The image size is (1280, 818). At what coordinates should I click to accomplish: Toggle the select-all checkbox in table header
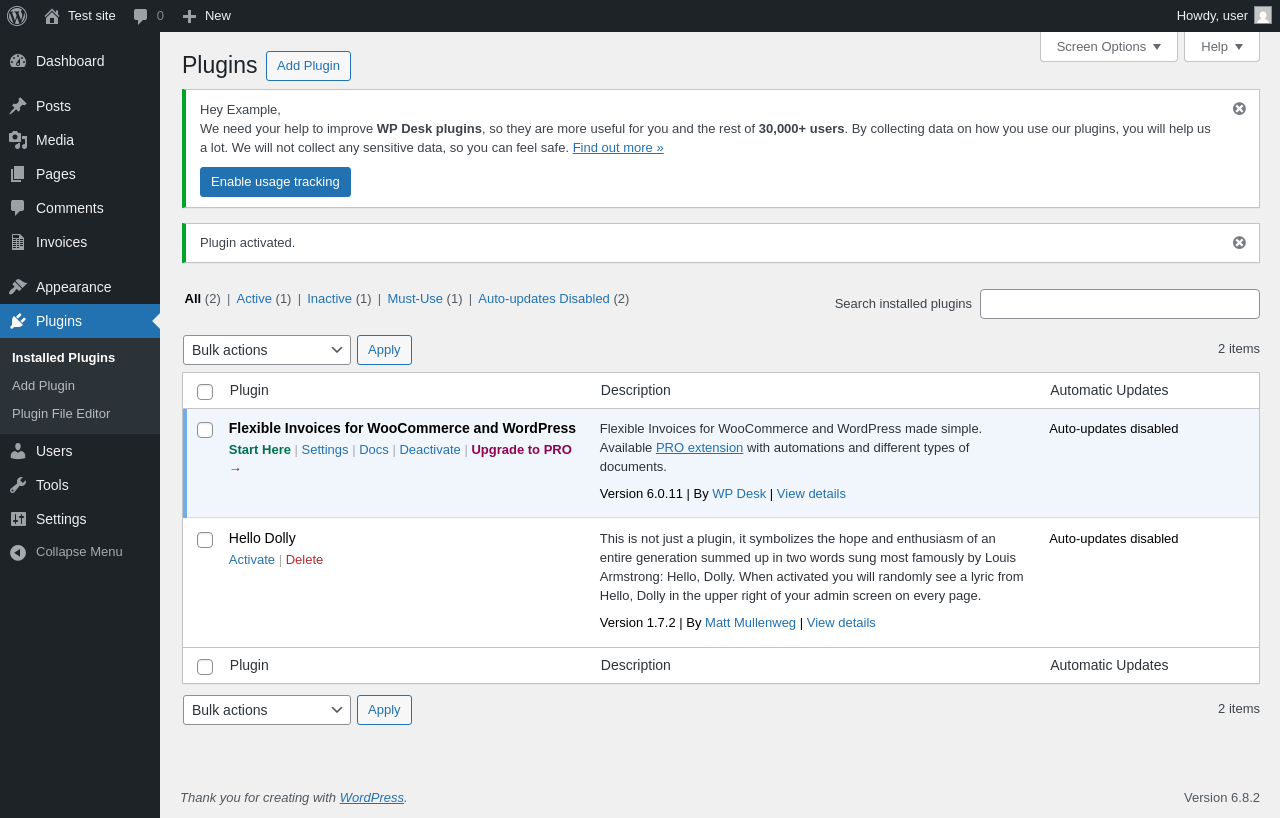[205, 392]
